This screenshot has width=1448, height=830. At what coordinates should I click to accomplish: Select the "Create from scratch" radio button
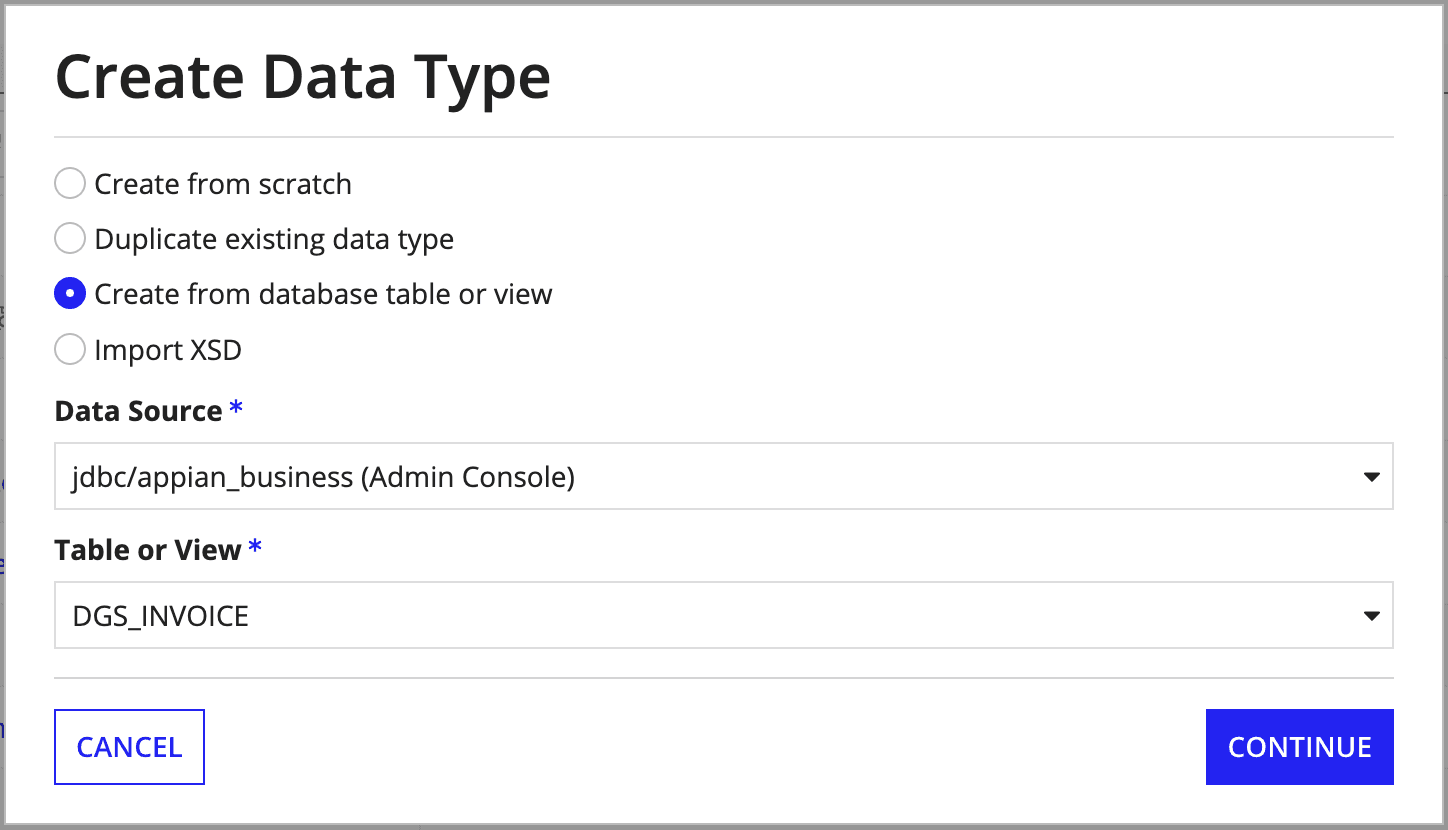tap(70, 184)
